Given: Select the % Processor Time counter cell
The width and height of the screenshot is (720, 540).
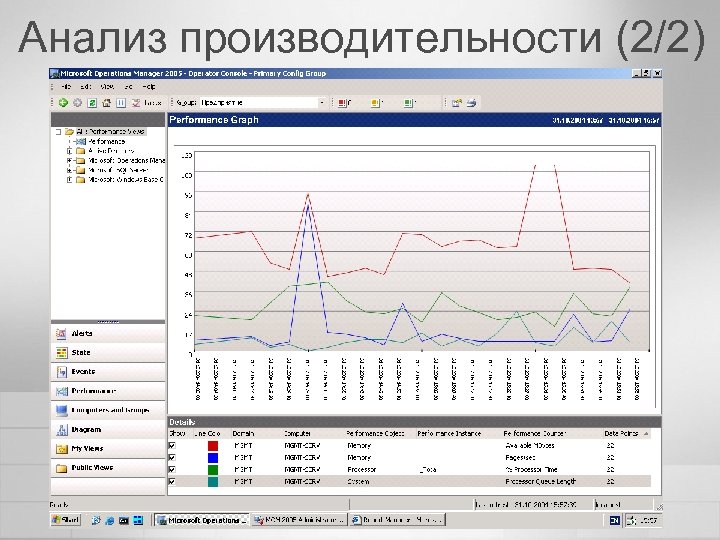Looking at the screenshot, I should 531,470.
